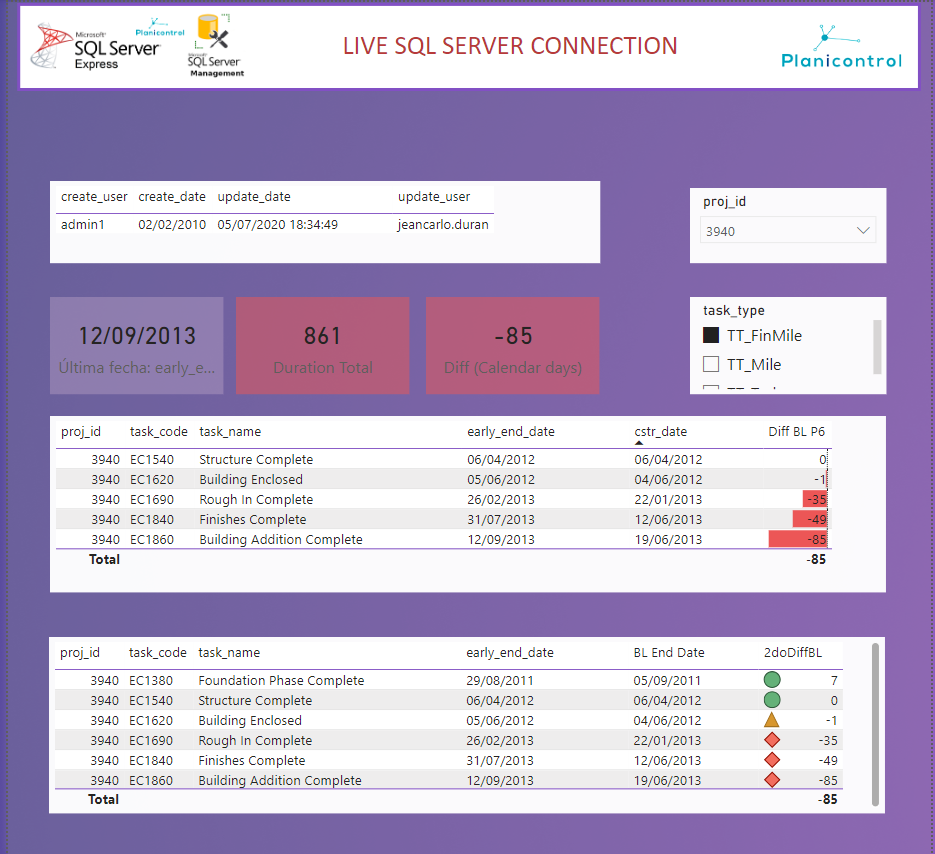
Task: Click the sort arrow under cstr_date header
Action: 639,443
